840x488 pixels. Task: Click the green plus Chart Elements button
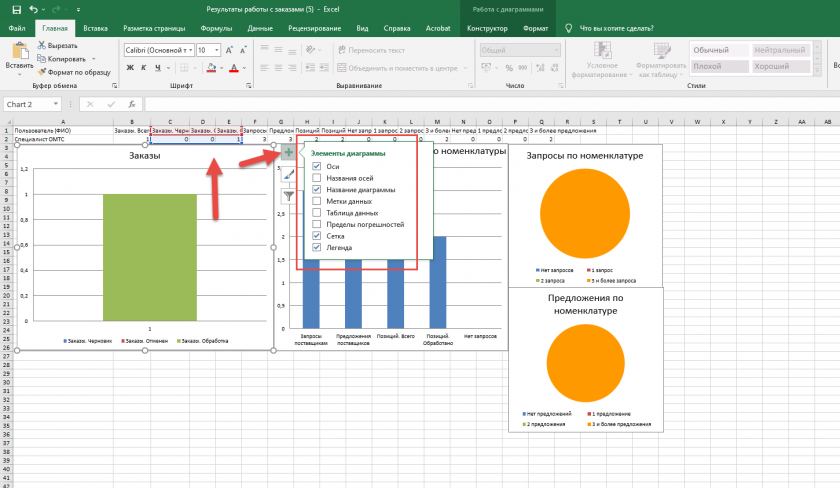288,153
